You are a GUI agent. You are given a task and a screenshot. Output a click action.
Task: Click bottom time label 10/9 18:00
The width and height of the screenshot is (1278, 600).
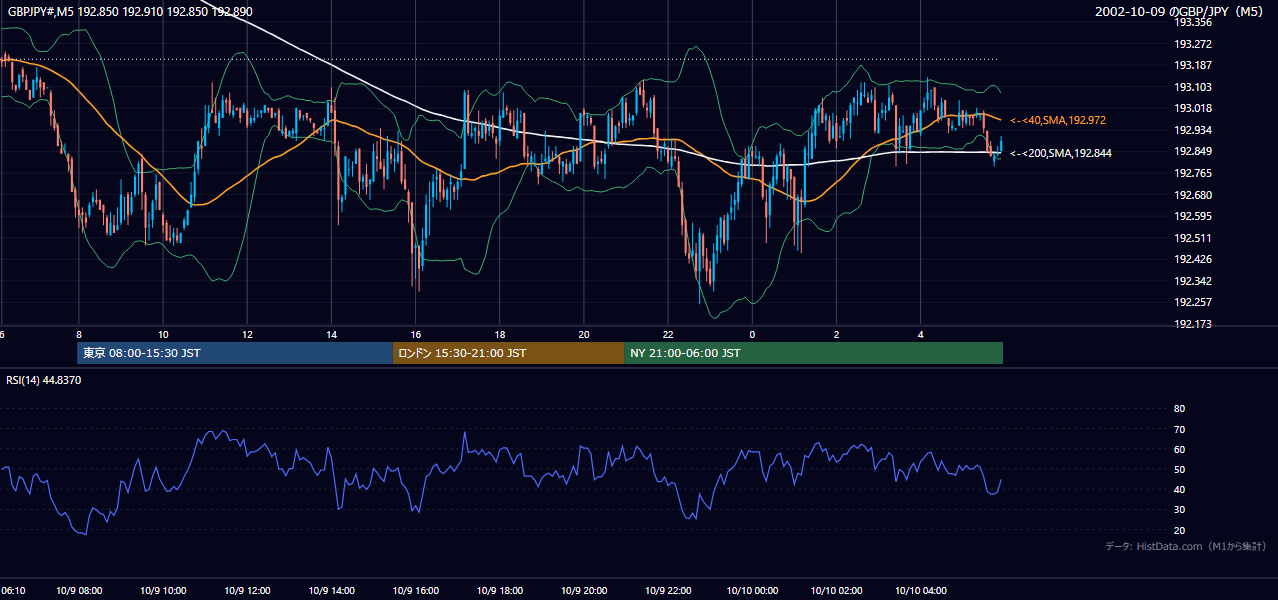point(501,591)
